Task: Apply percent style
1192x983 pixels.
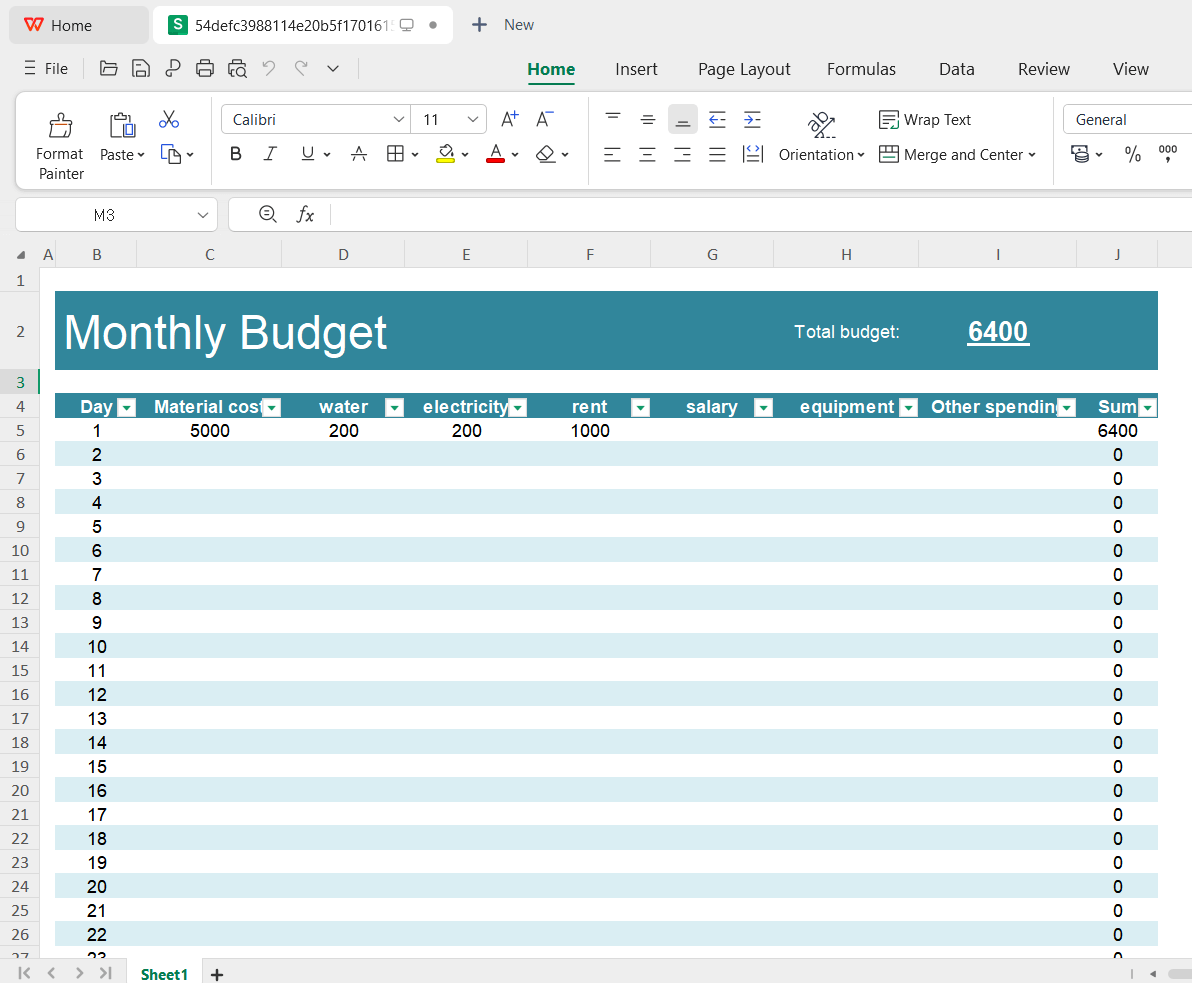Action: [1133, 154]
